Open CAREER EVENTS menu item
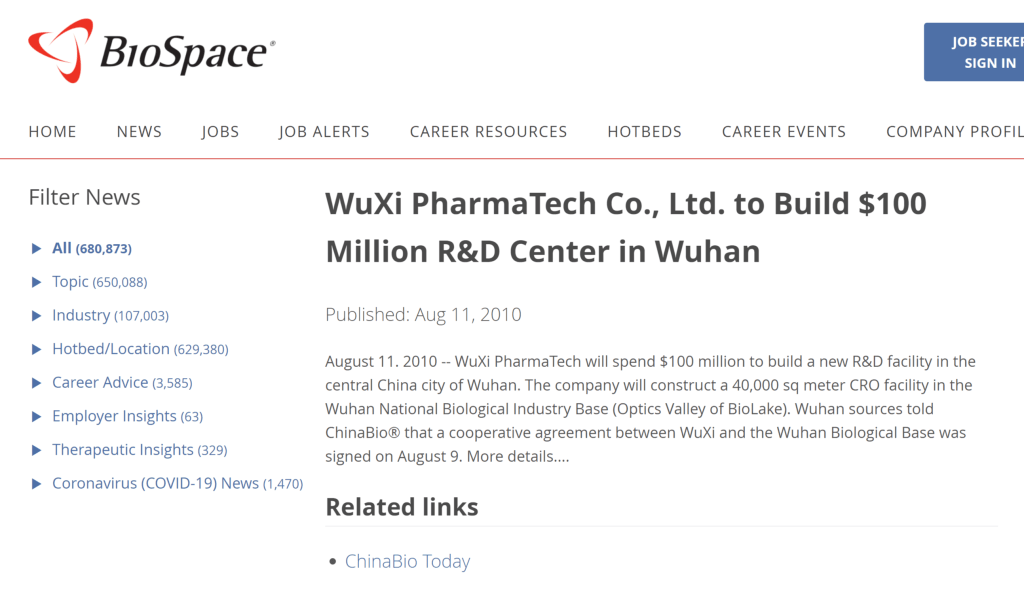The image size is (1024, 592). (x=784, y=132)
